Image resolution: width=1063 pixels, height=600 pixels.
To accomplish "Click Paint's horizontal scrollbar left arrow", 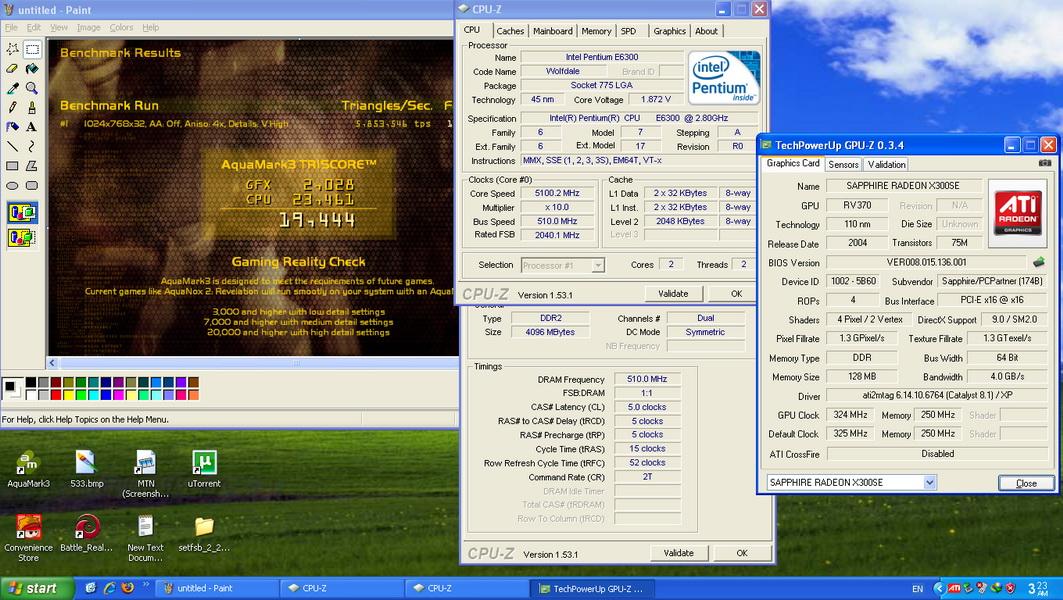I will (x=52, y=363).
